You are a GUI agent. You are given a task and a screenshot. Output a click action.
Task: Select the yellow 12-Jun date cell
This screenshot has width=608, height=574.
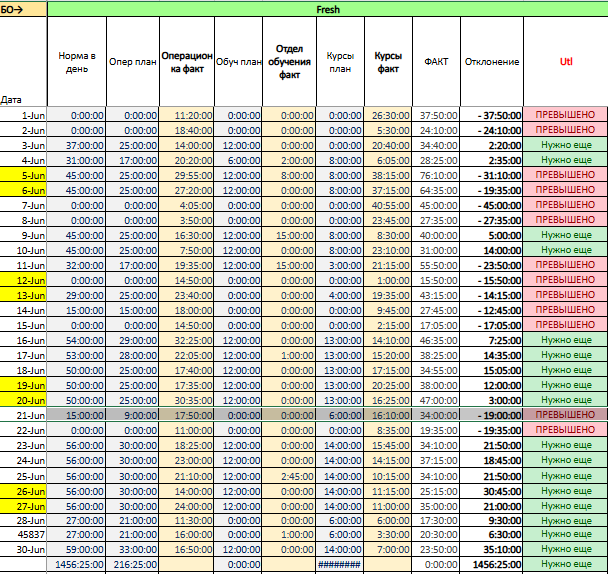[x=23, y=280]
